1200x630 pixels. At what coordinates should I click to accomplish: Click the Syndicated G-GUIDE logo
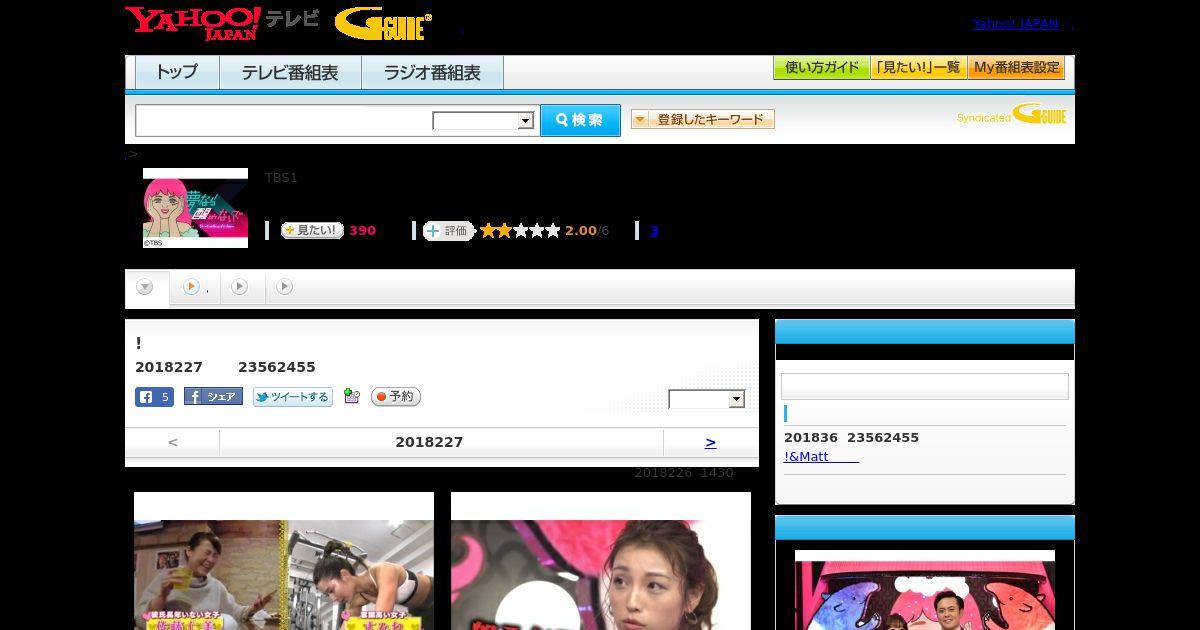click(x=1011, y=114)
